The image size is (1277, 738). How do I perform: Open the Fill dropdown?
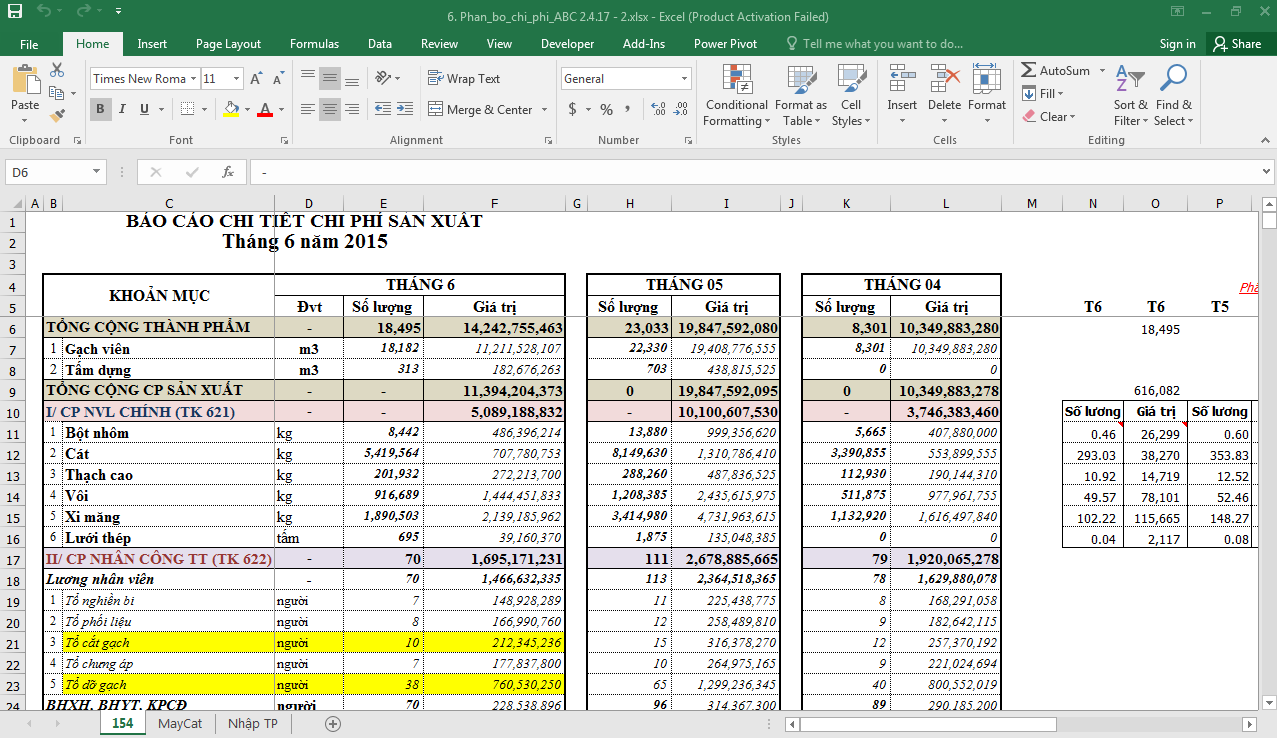[x=1044, y=94]
